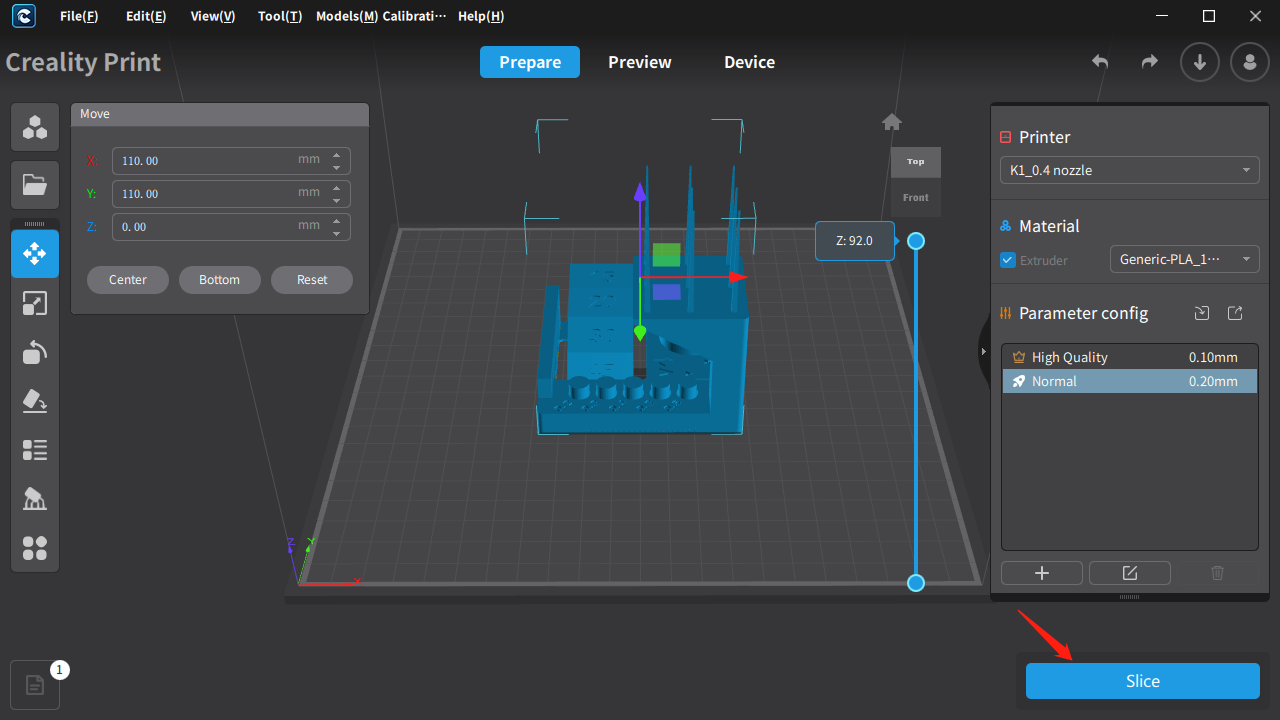Select the High Quality 0.10mm profile
Screen dimensions: 1280x720
pyautogui.click(x=1130, y=357)
